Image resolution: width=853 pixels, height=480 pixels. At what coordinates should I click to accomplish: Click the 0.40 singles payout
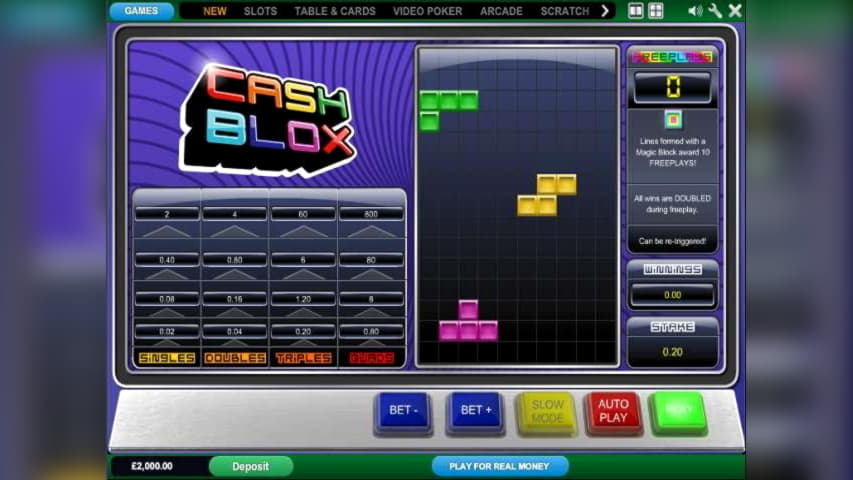tap(167, 260)
